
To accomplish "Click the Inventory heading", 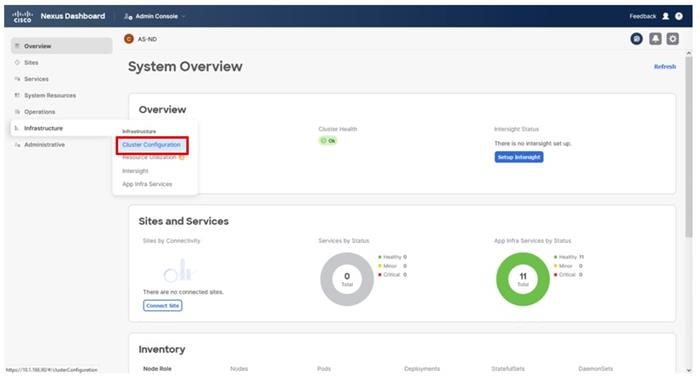I will tap(162, 349).
